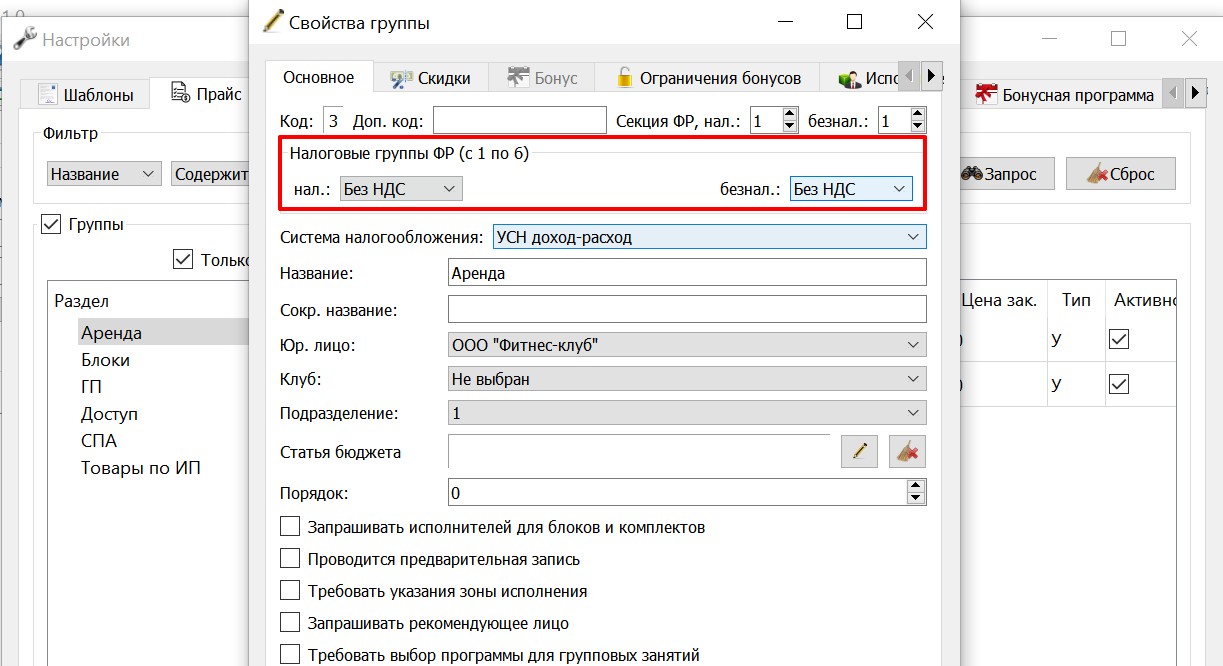This screenshot has width=1223, height=666.
Task: Click the wrench icon in Настройки title bar
Action: point(24,40)
